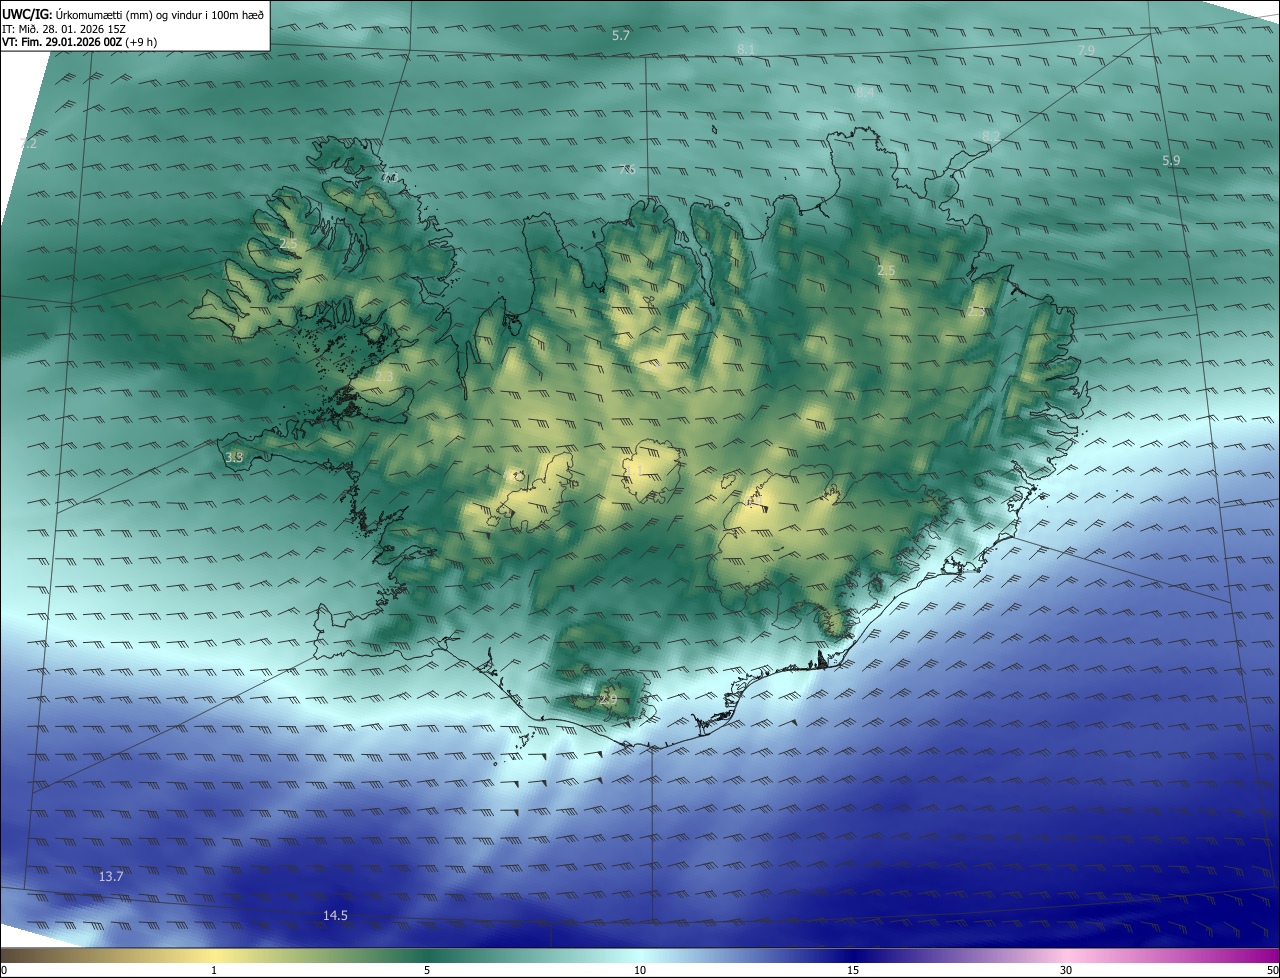
Task: Click the colour scale tick label 5
Action: (427, 970)
